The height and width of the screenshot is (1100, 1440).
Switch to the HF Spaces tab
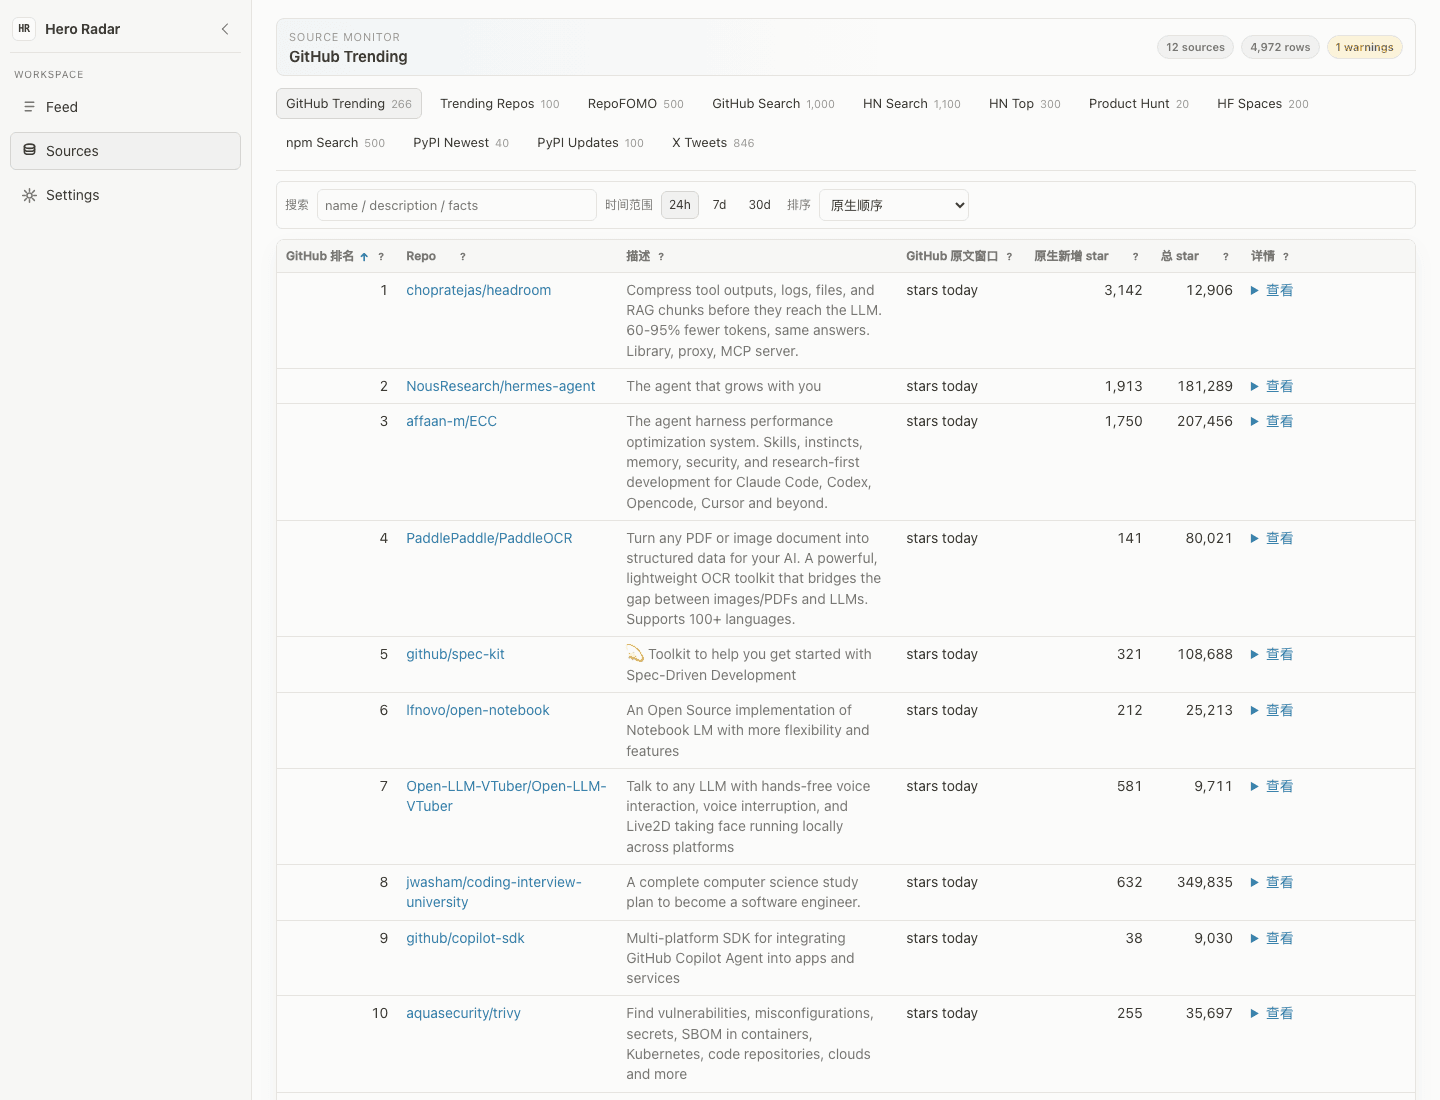[x=1263, y=104]
